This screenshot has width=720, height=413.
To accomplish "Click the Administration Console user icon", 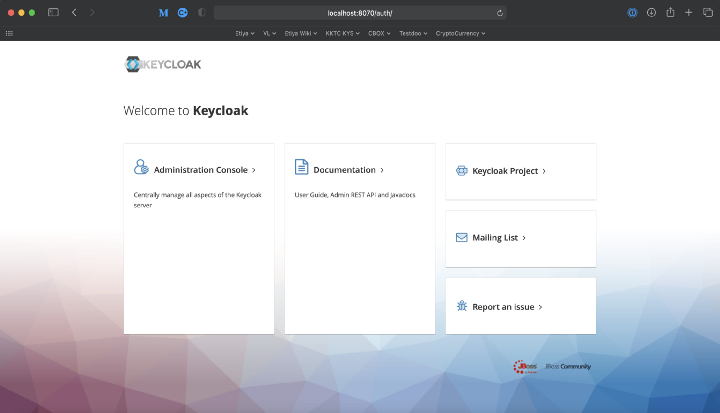I will point(141,167).
